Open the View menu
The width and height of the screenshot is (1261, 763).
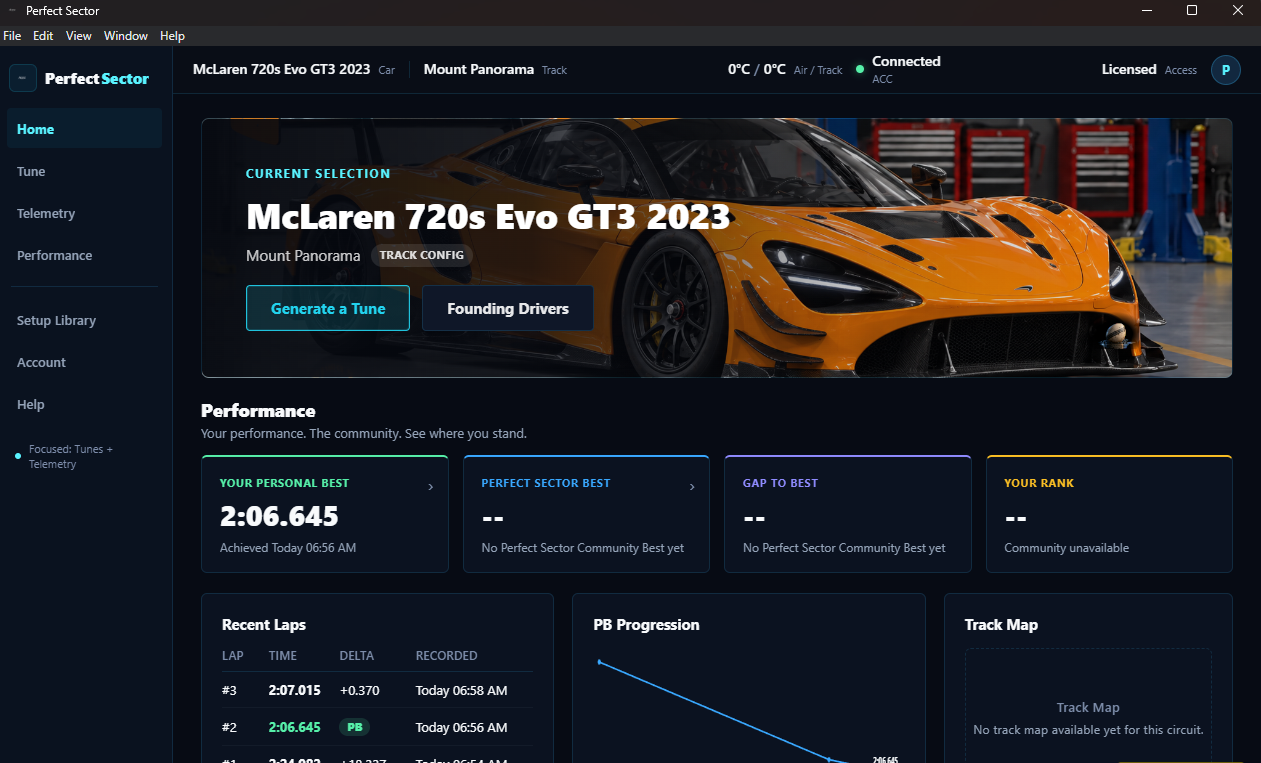click(79, 36)
